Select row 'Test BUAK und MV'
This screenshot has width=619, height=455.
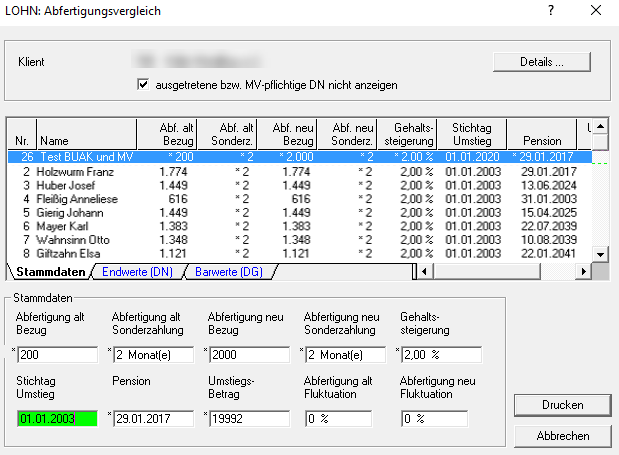[x=300, y=157]
